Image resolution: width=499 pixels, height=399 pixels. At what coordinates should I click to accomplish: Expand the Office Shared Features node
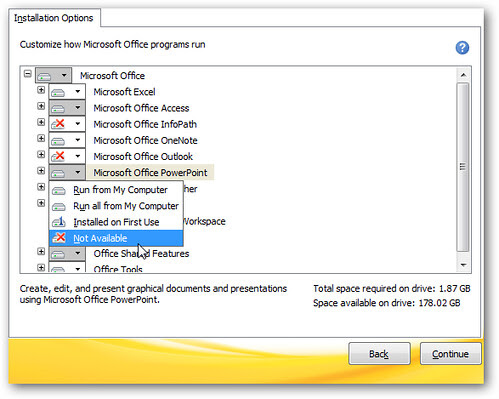[41, 252]
